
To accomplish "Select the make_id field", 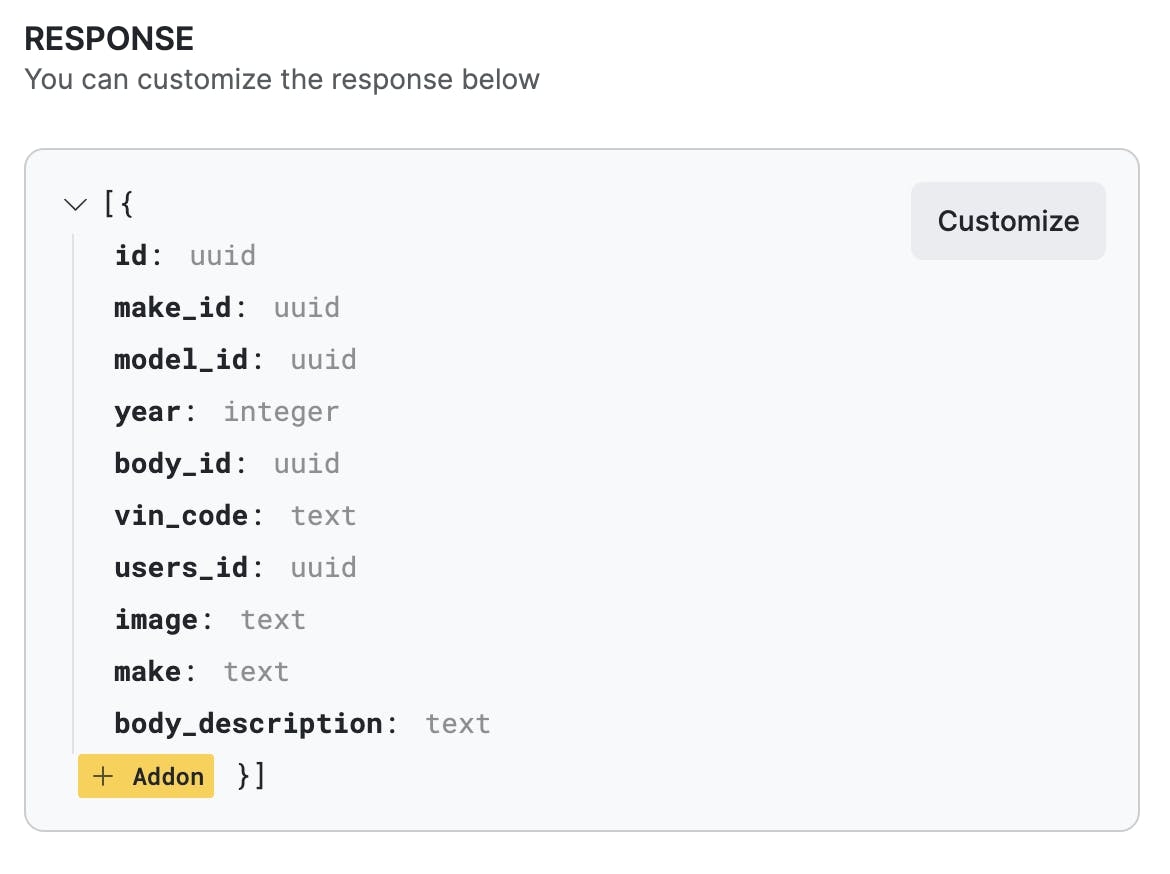I will point(172,308).
